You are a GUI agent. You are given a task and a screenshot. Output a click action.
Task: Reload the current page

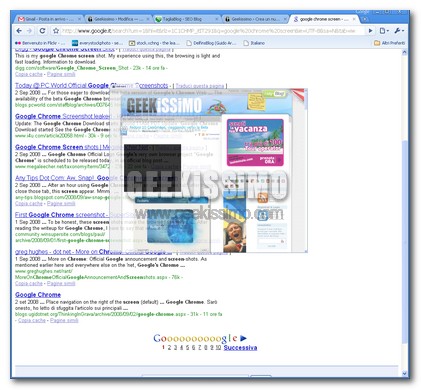(42, 31)
